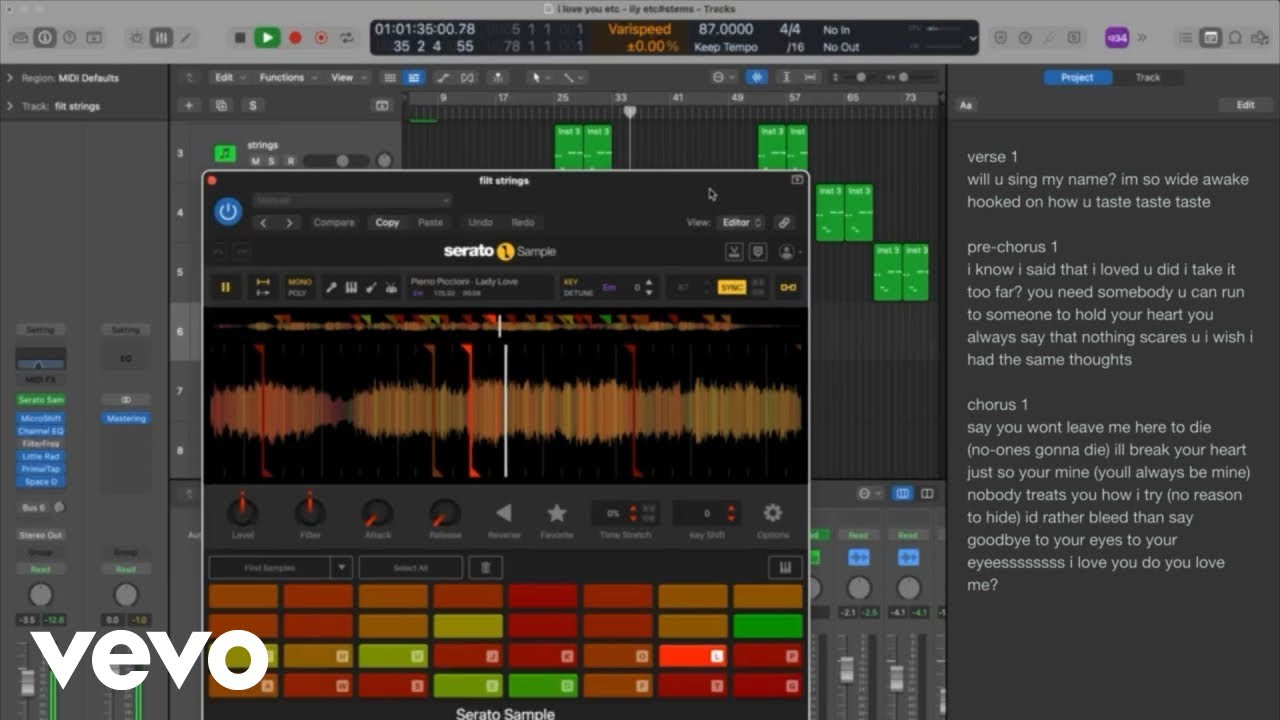Expand the Track: filt strings disclosure triangle
The height and width of the screenshot is (720, 1280).
(10, 106)
